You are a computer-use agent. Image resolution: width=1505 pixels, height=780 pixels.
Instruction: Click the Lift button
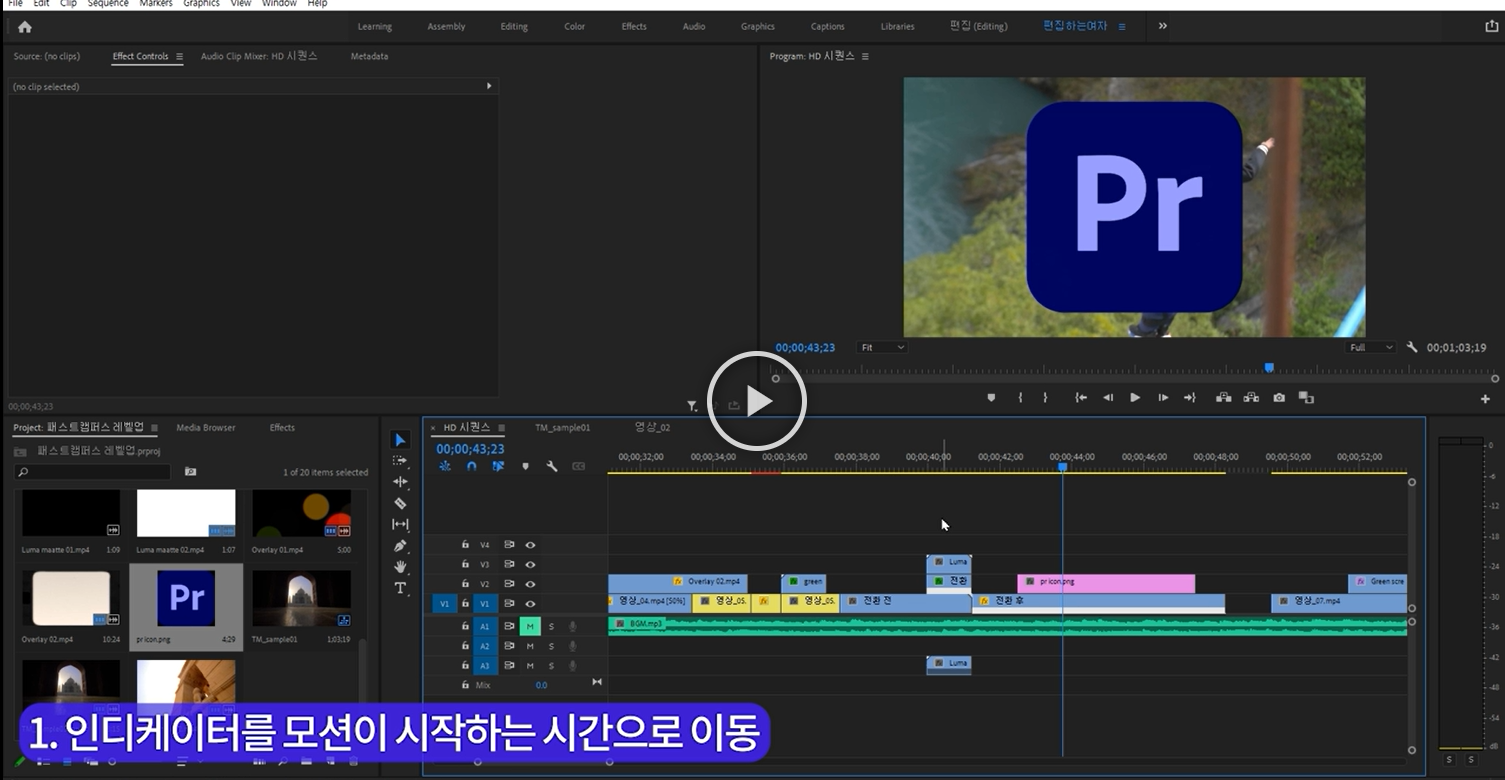point(1223,398)
